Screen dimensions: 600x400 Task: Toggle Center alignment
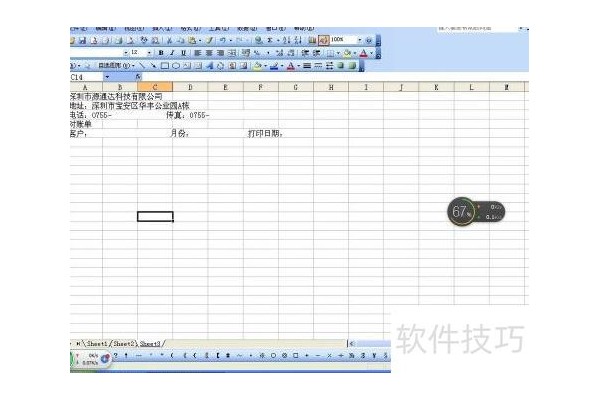click(x=209, y=53)
